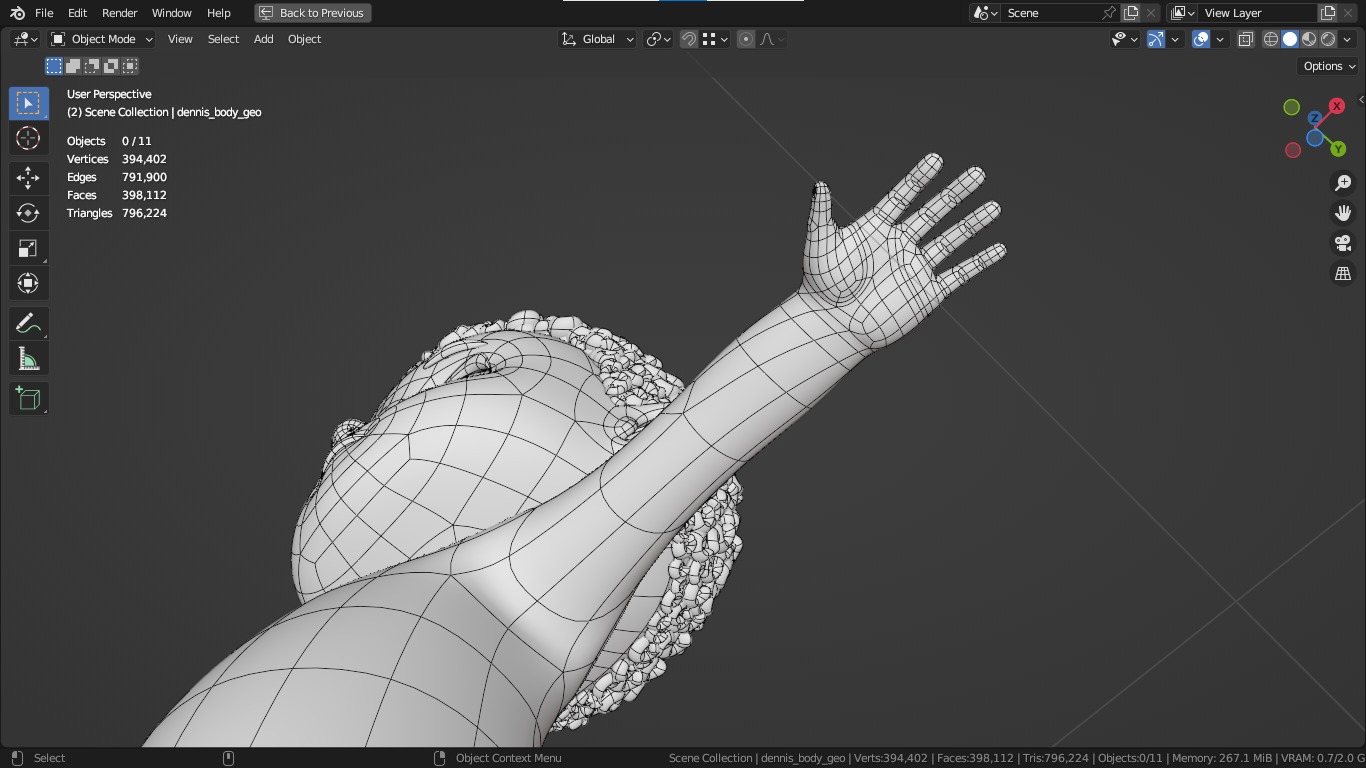Pick the Add Cube tool
Screen dimensions: 1366x768
(28, 399)
